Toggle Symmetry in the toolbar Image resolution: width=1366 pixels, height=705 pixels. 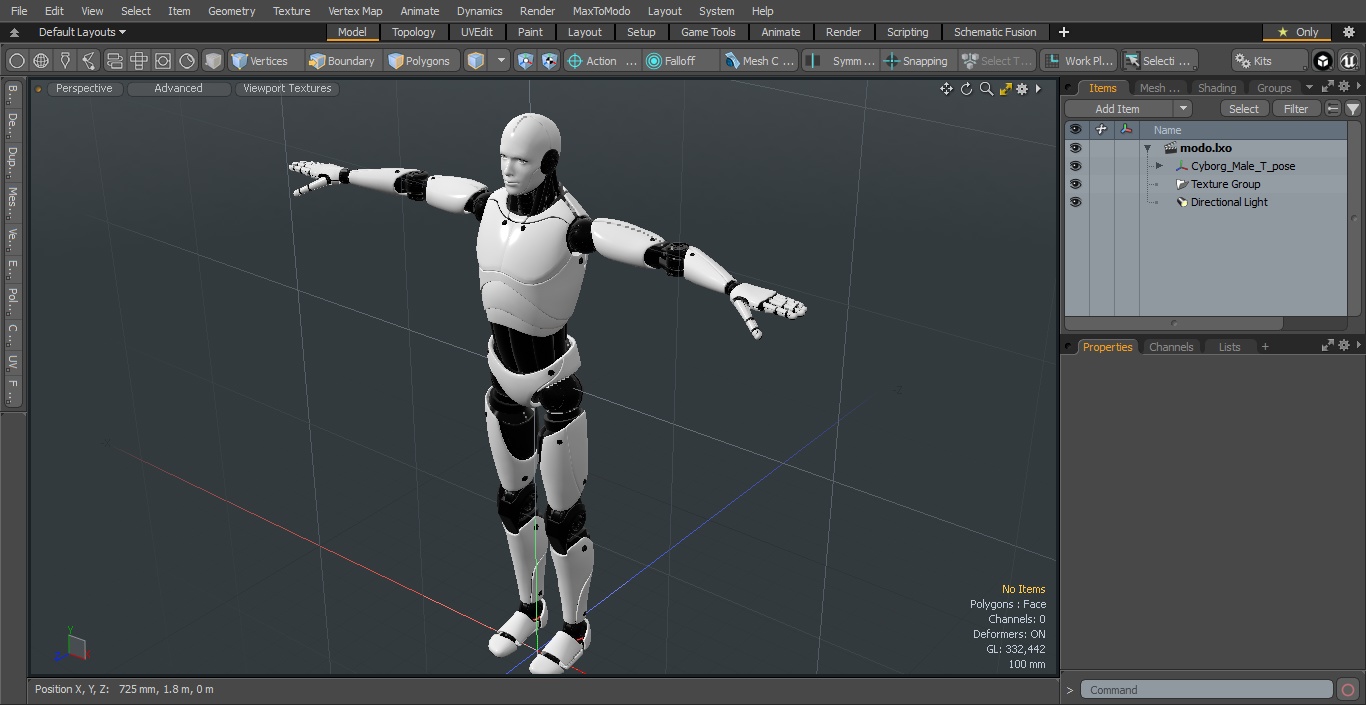pyautogui.click(x=842, y=61)
